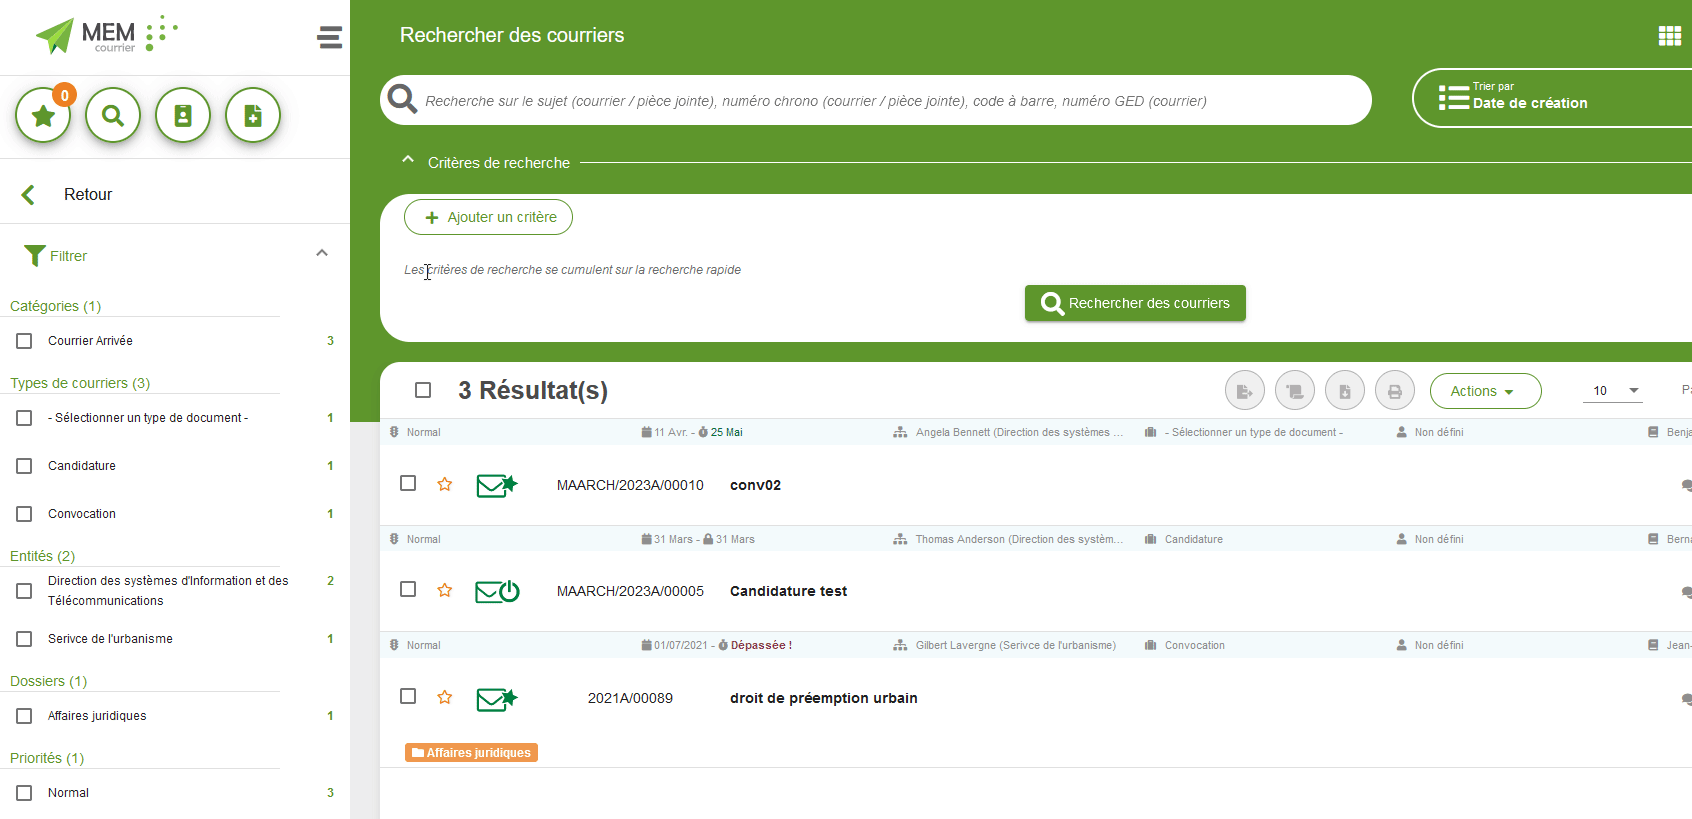Toggle the hamburger side menu
This screenshot has width=1692, height=819.
(329, 38)
